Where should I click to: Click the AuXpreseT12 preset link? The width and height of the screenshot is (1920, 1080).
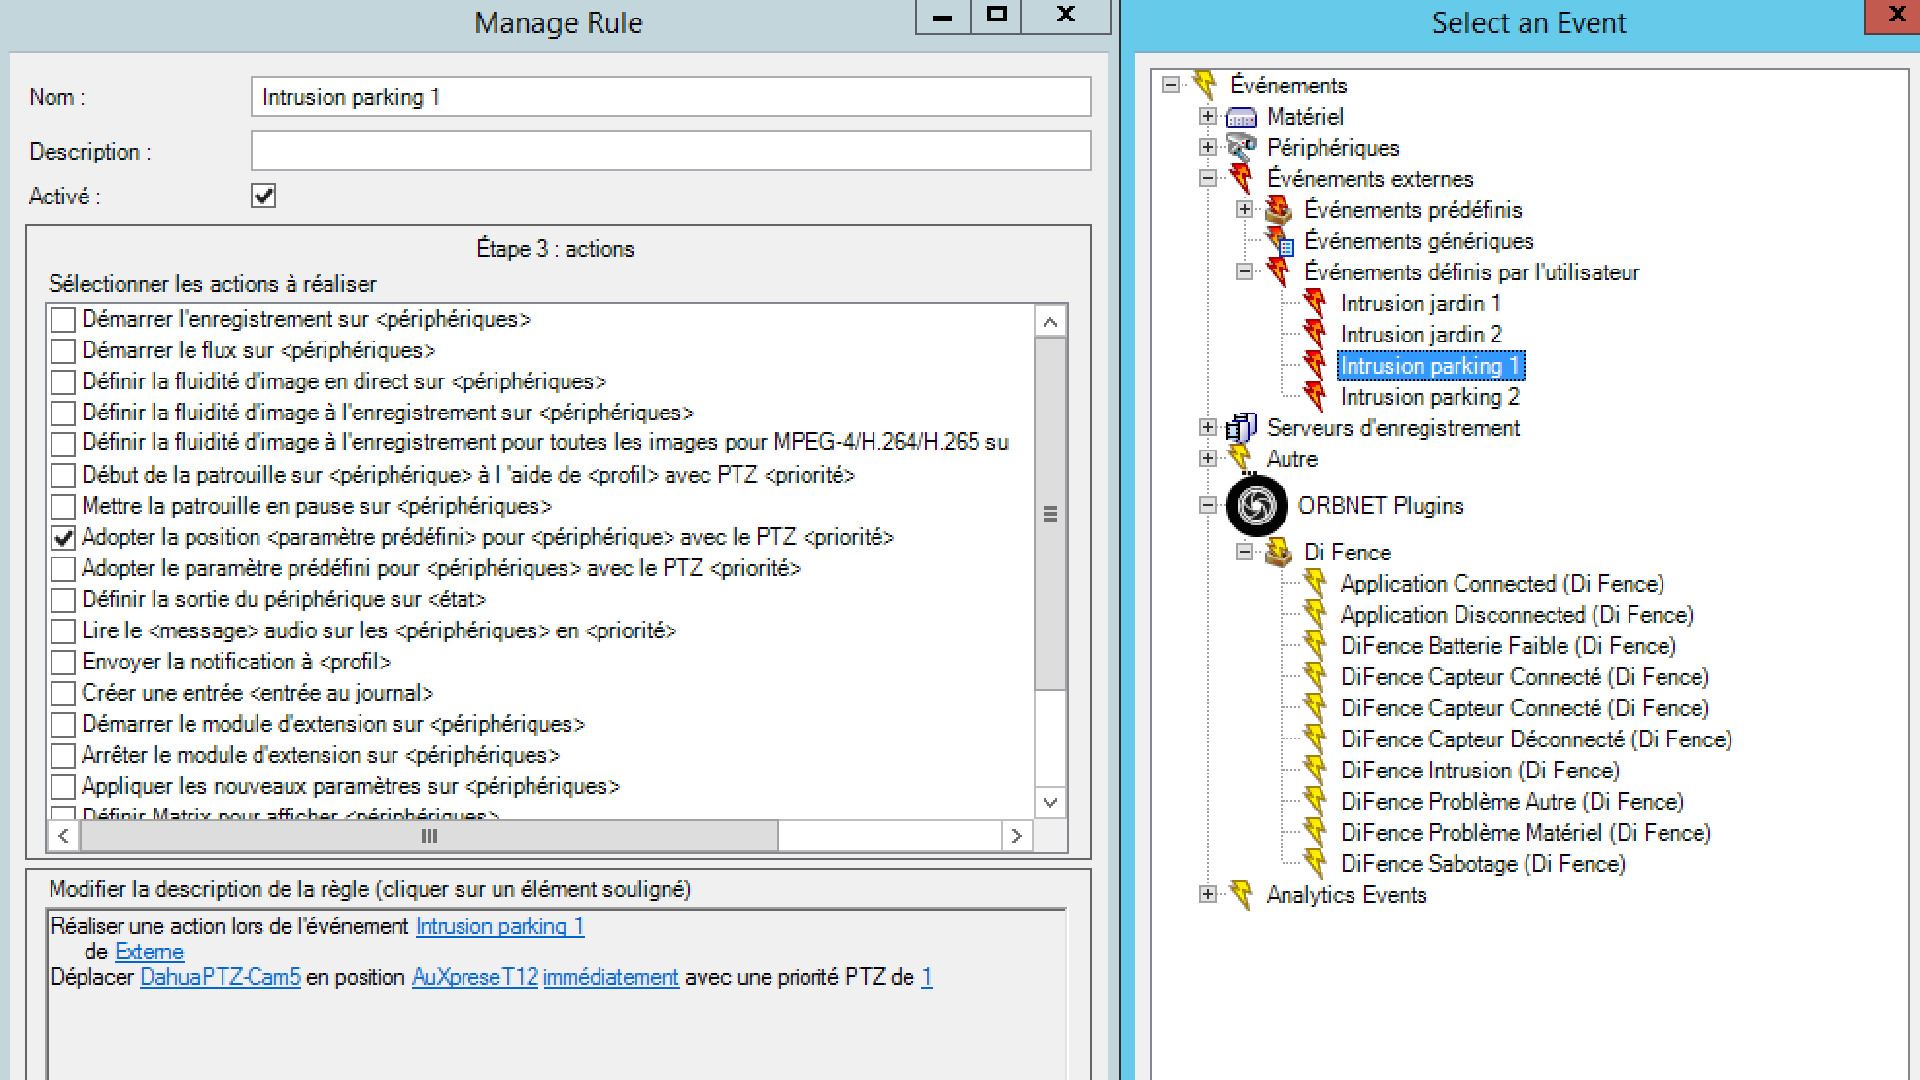coord(475,978)
